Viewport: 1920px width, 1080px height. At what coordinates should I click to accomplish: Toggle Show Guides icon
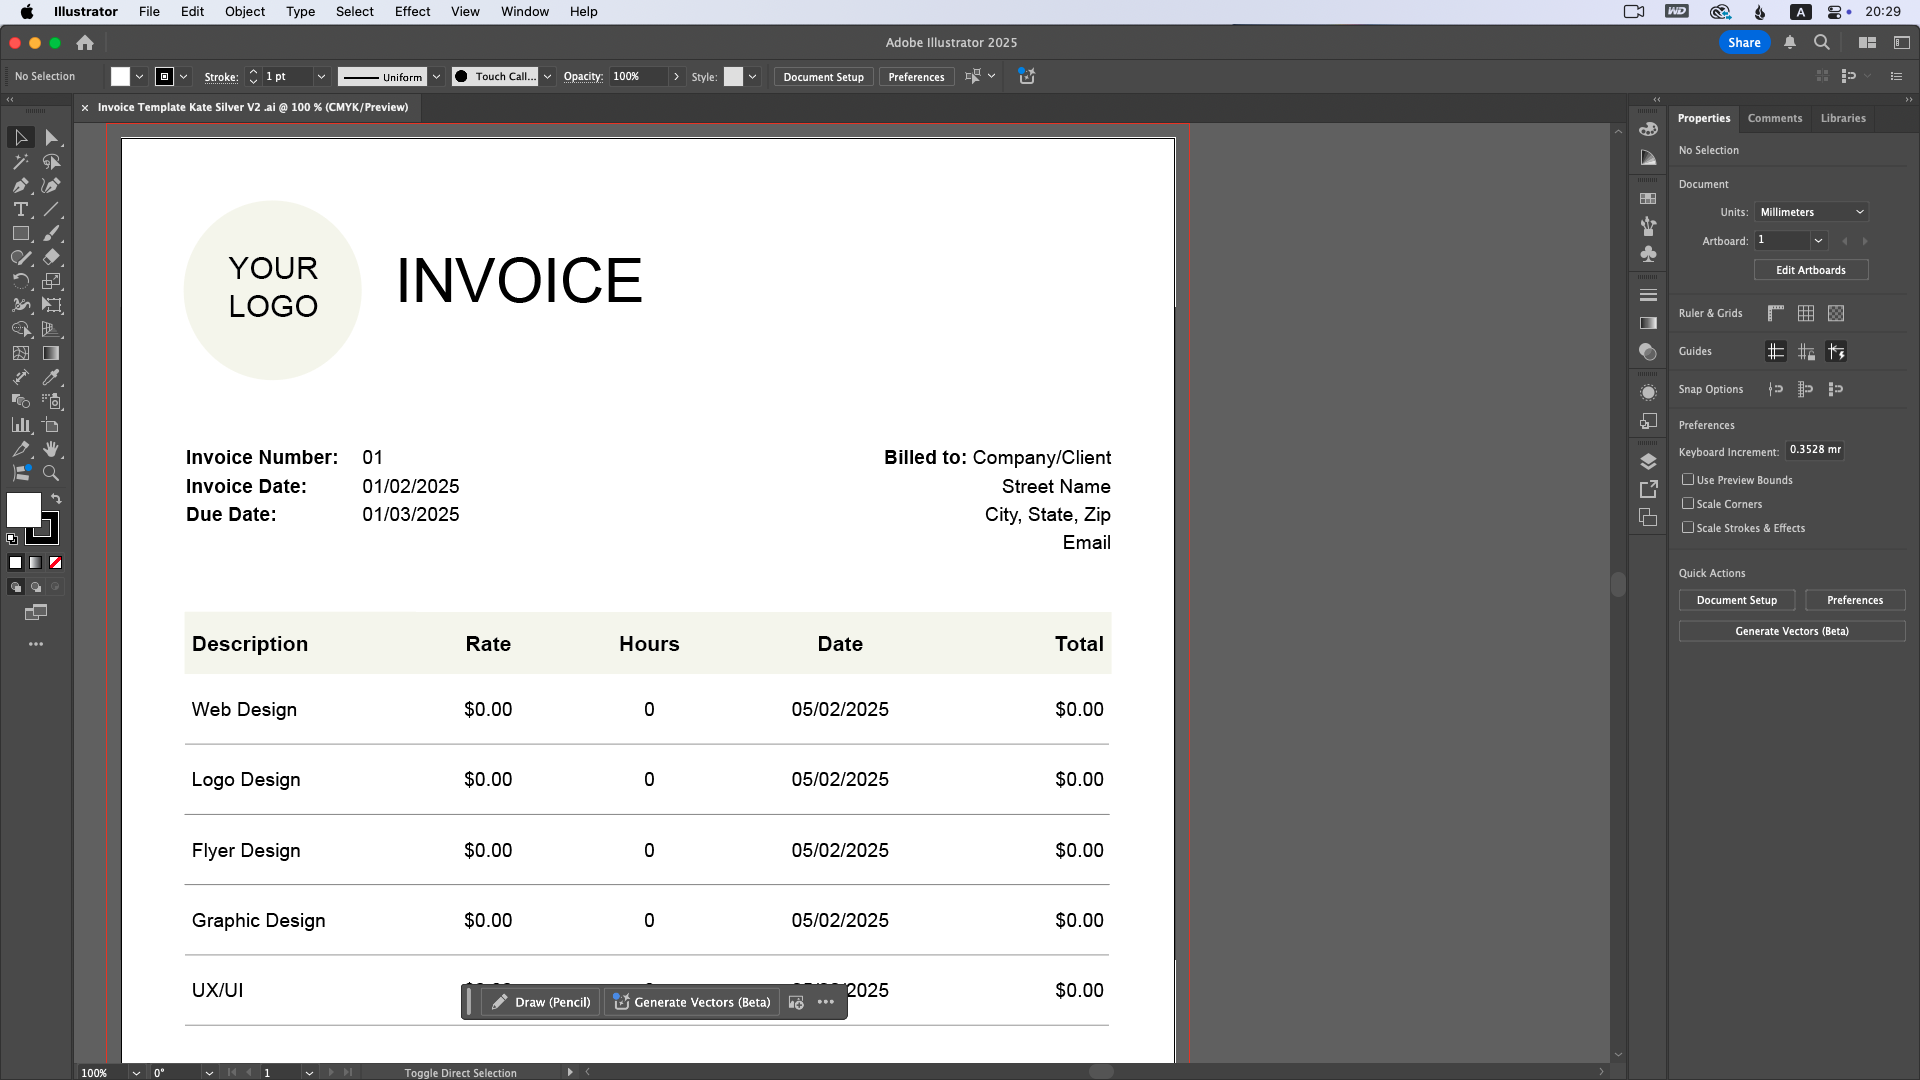click(1776, 351)
